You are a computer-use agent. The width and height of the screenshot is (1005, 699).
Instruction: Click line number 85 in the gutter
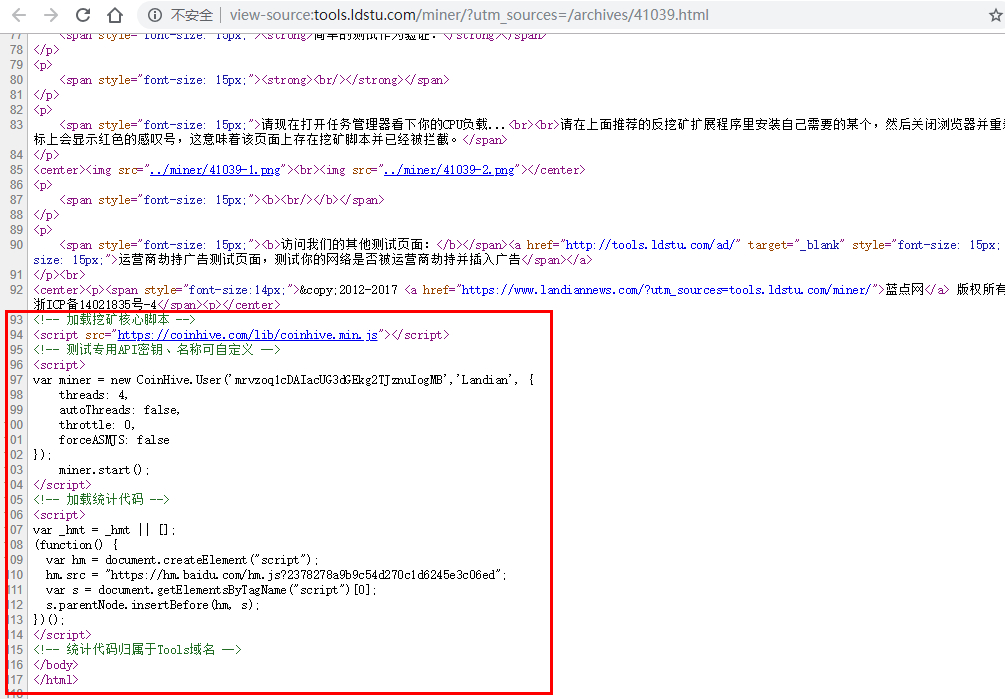16,170
